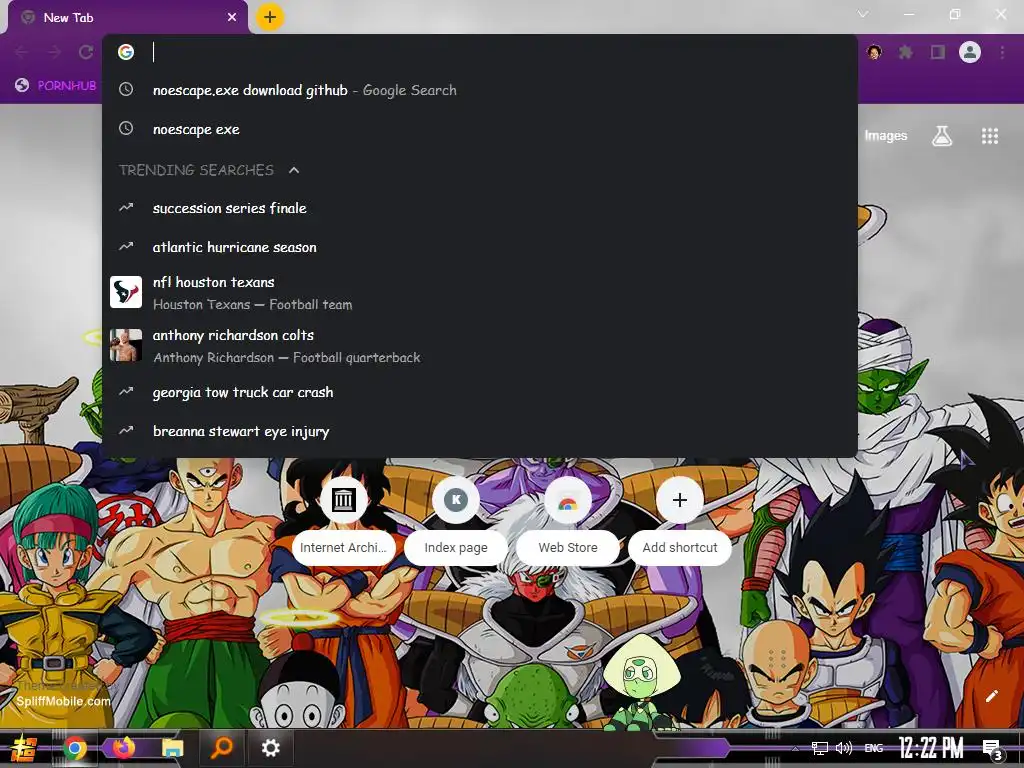Toggle the side panel icon

pyautogui.click(x=938, y=52)
